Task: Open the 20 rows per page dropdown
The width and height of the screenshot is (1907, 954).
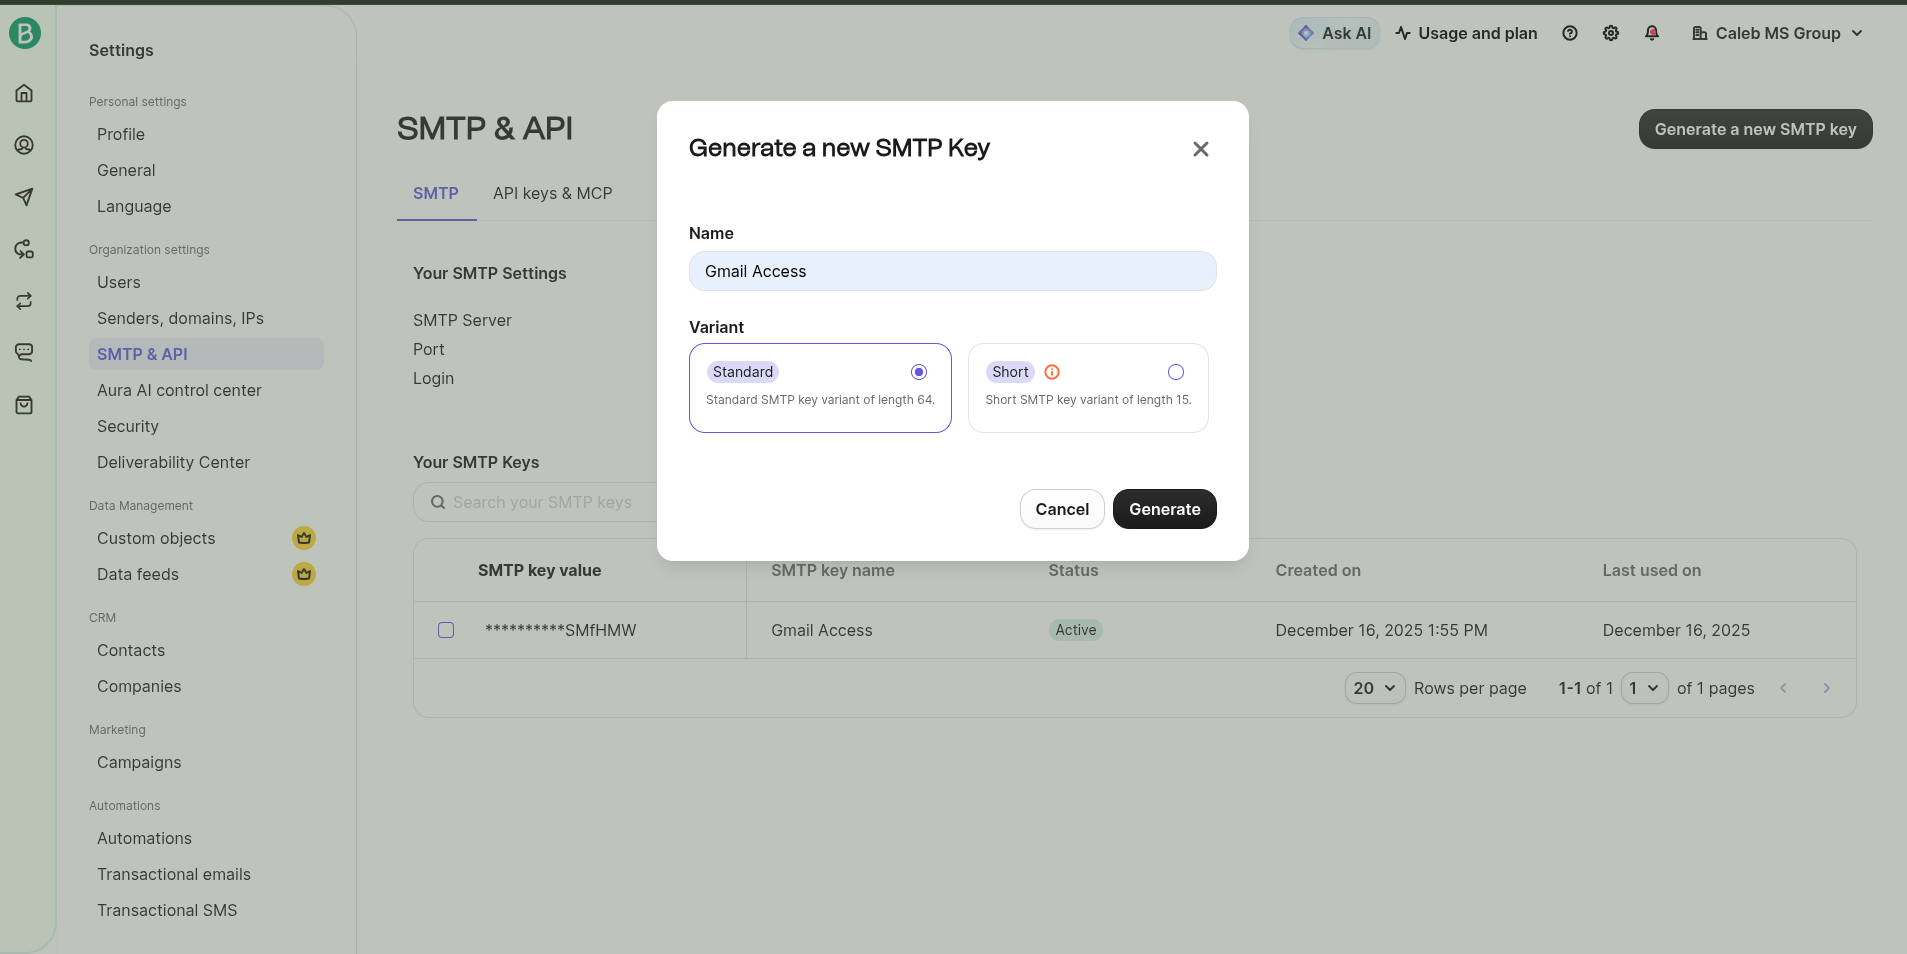Action: point(1375,688)
